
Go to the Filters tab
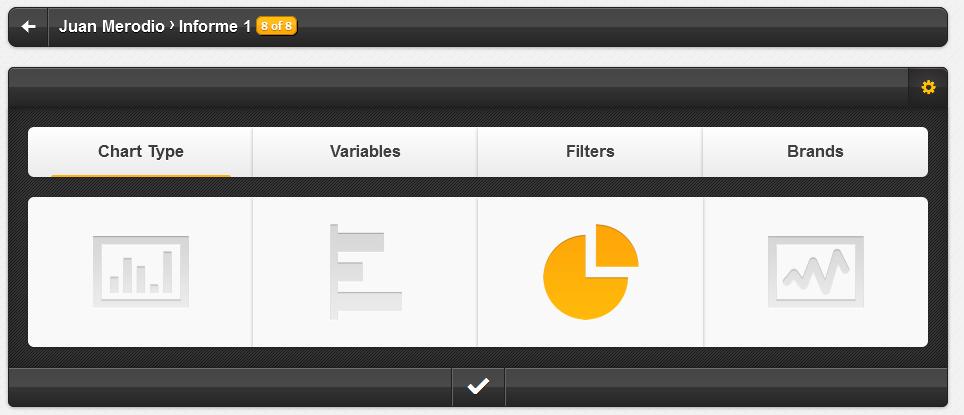click(590, 151)
